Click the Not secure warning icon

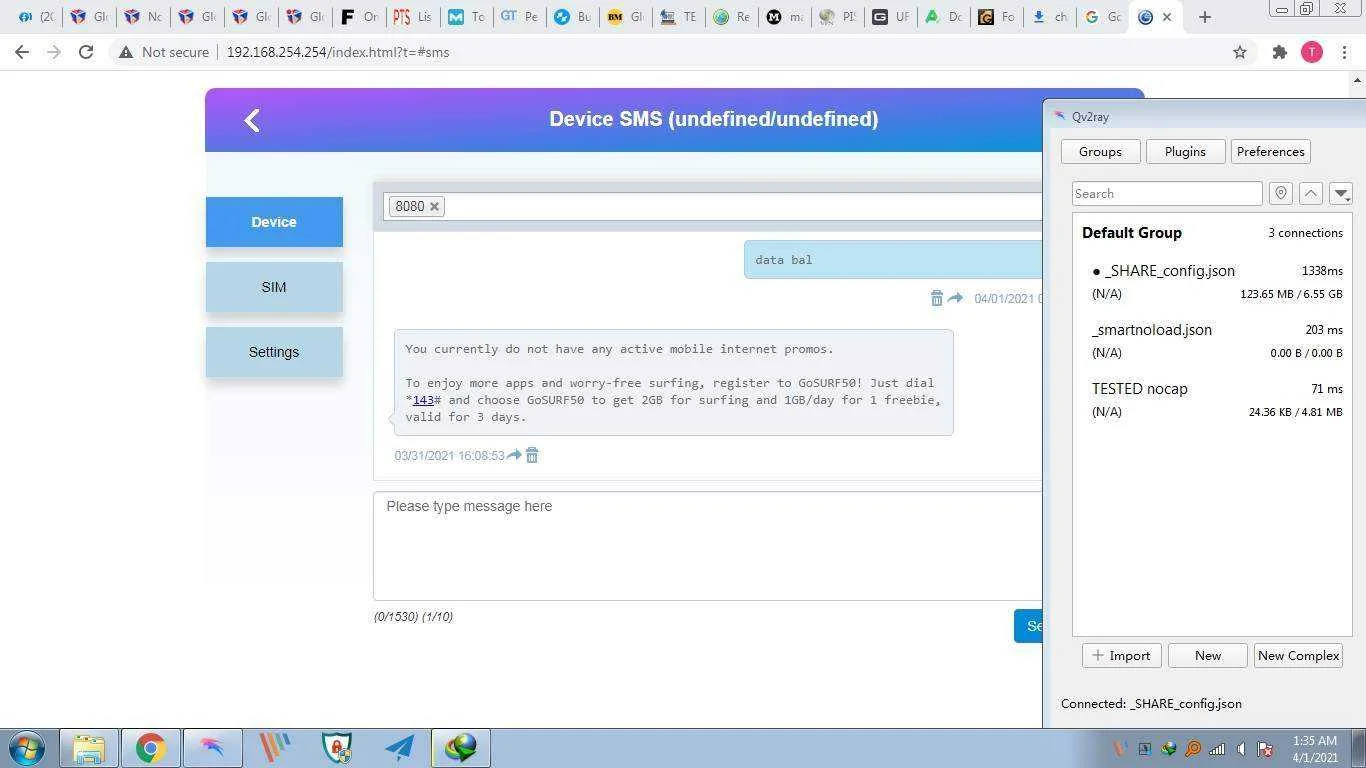[x=126, y=52]
